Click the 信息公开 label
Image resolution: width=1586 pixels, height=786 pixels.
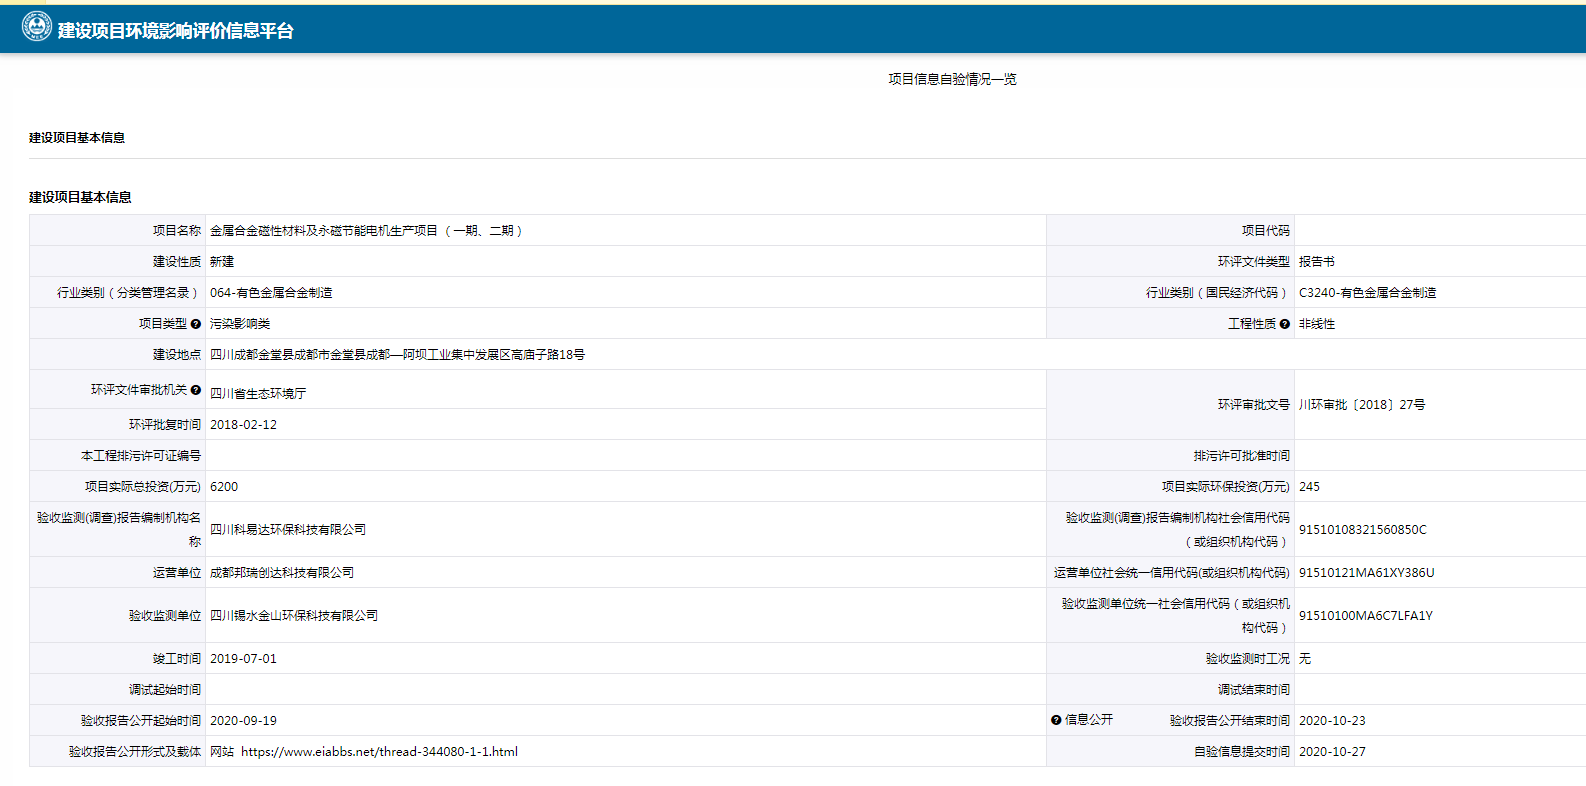[x=1089, y=720]
